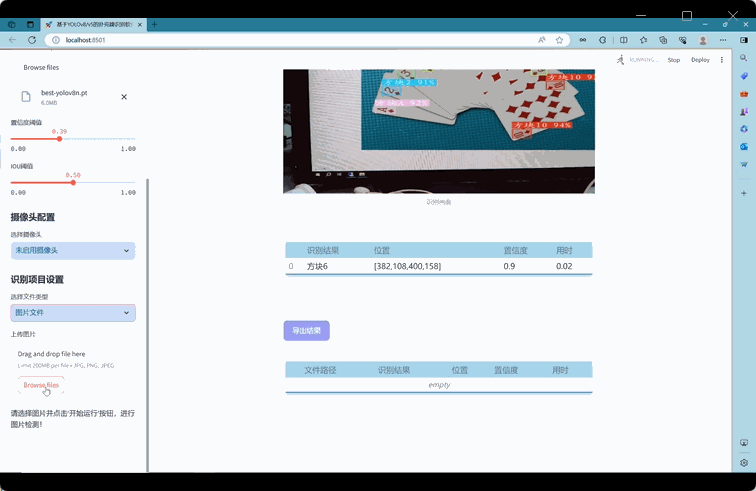
Task: Open Edge sidebar settings gear
Action: click(x=743, y=463)
